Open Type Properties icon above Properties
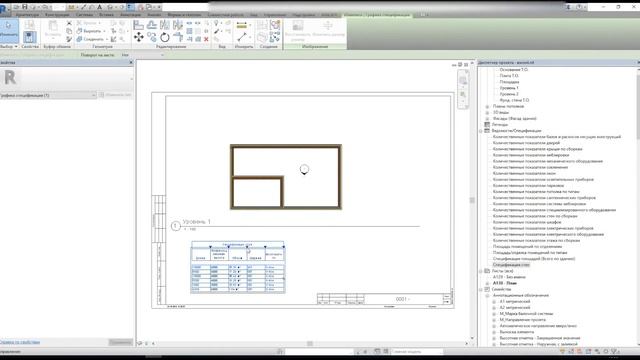The height and width of the screenshot is (360, 640). (29, 24)
